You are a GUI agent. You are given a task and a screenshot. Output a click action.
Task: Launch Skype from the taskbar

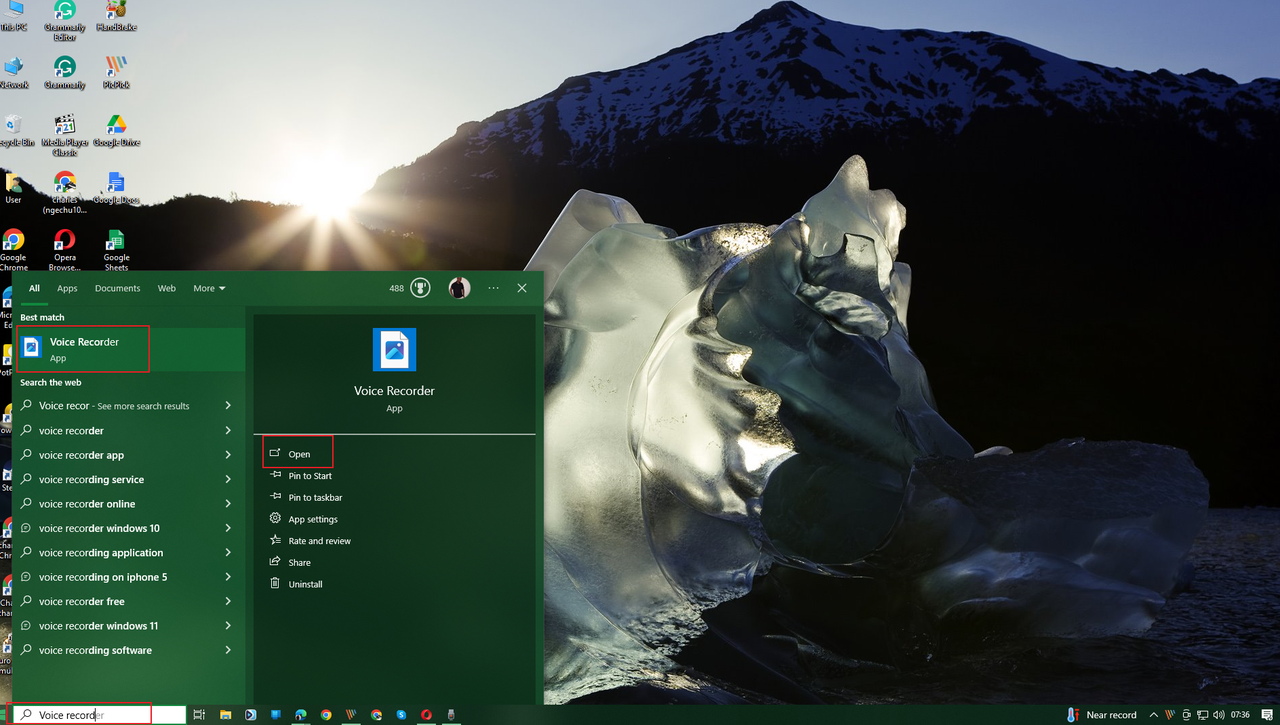tap(401, 714)
